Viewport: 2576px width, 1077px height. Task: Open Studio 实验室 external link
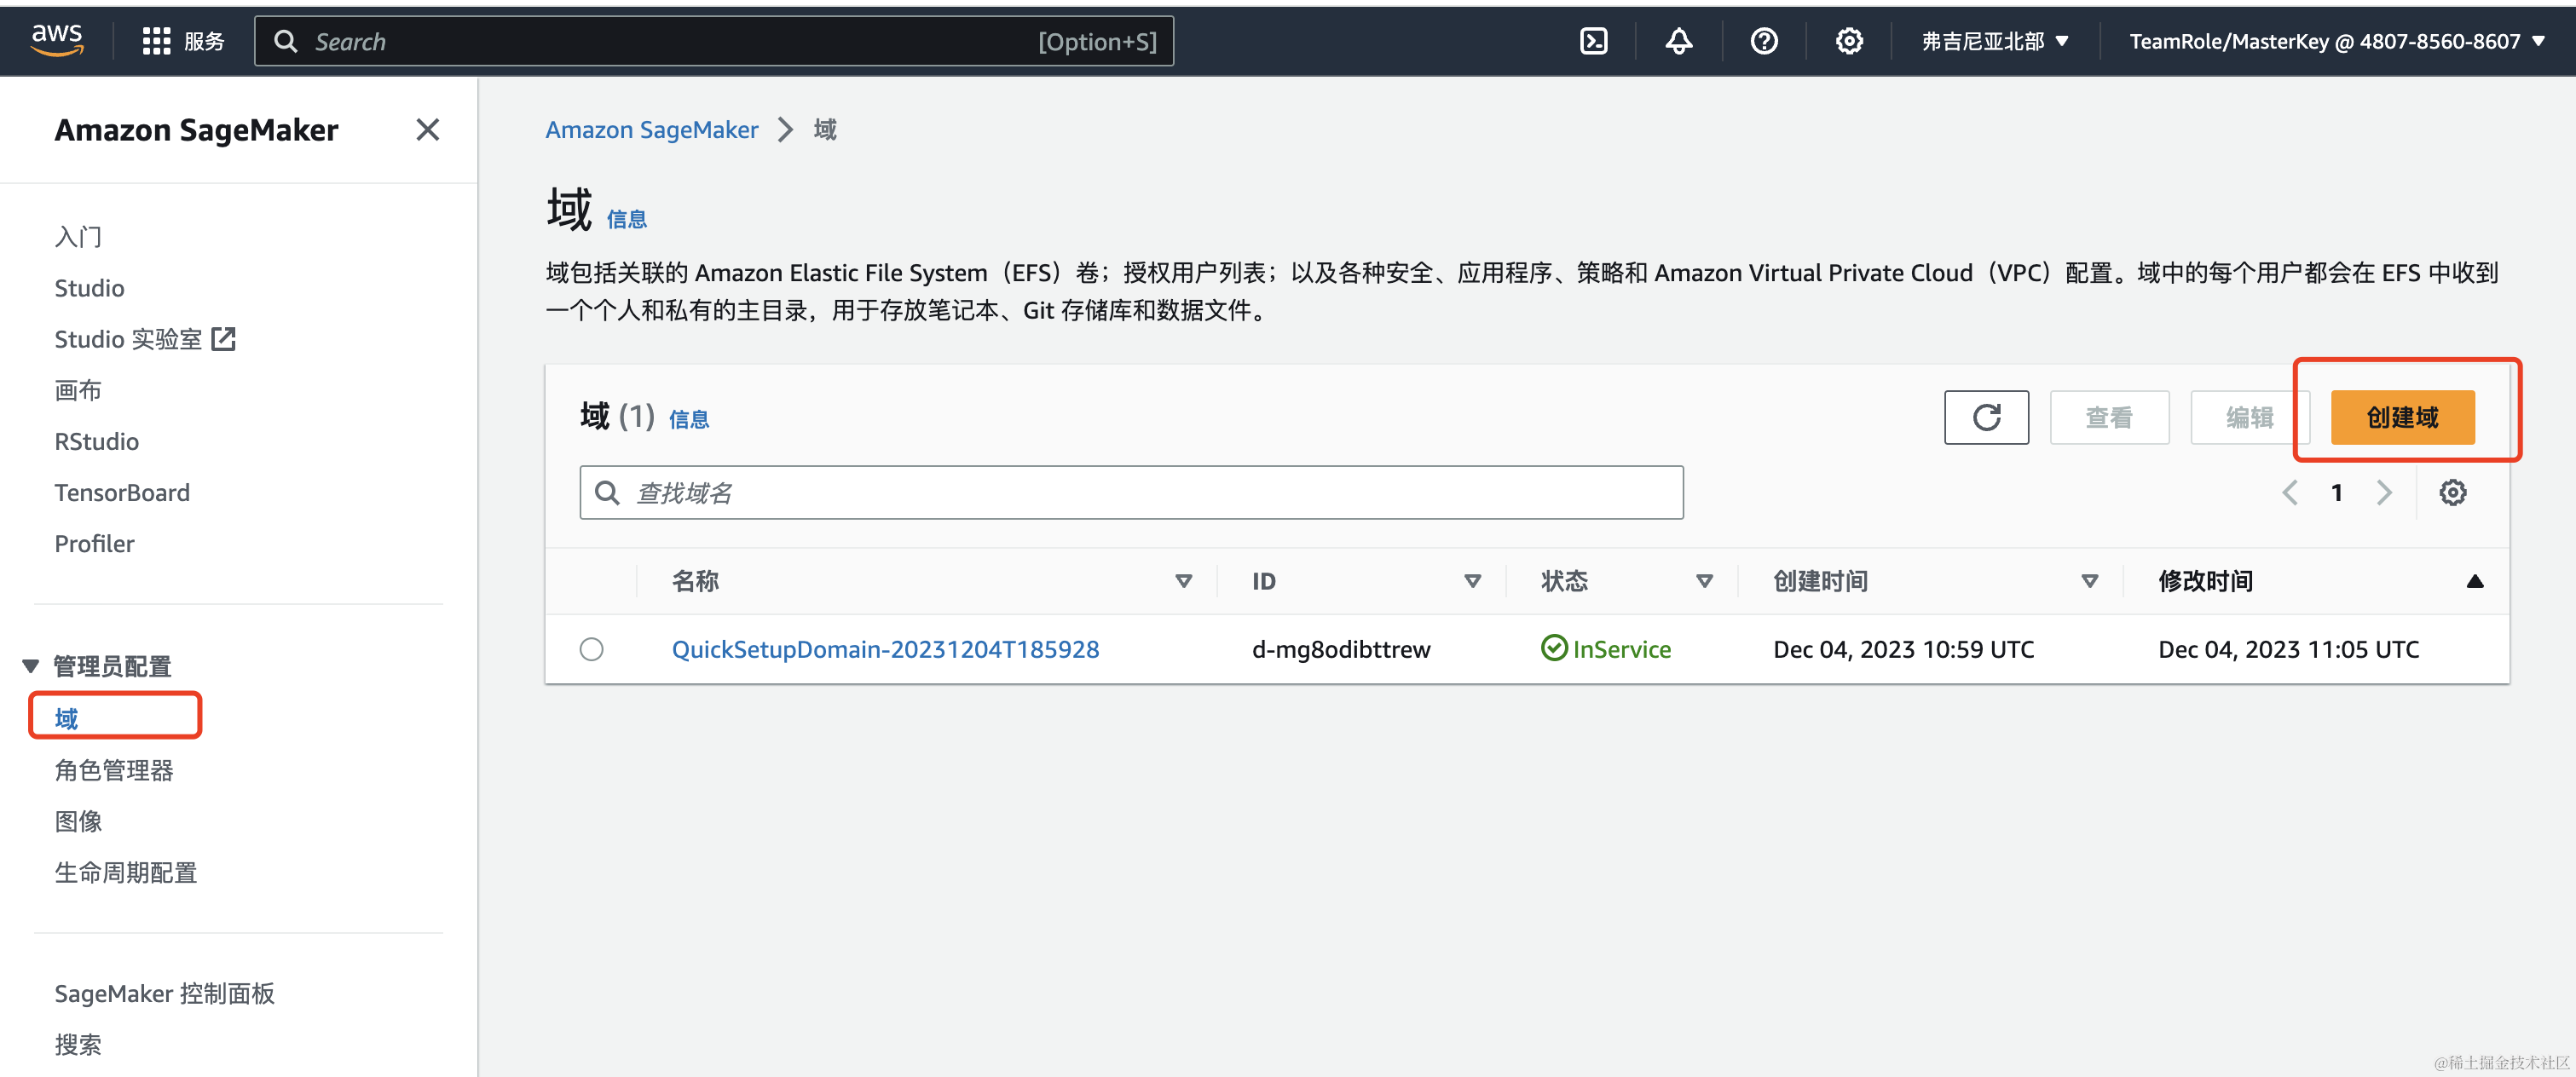click(145, 339)
